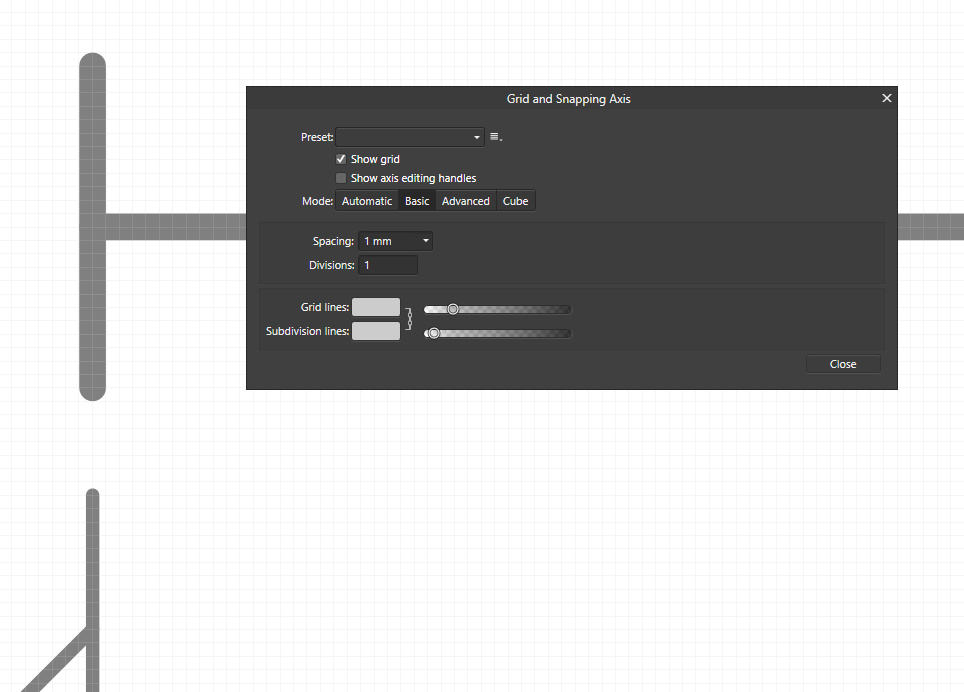Viewport: 964px width, 692px height.
Task: Click the Divisions input field
Action: tap(388, 265)
